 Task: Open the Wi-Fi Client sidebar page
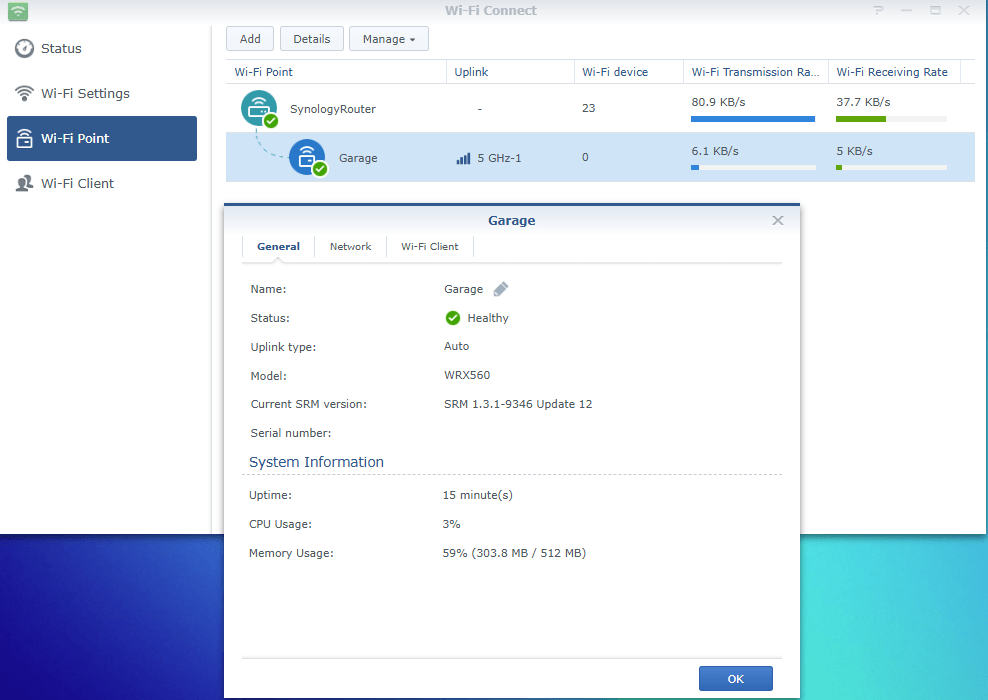tap(101, 183)
